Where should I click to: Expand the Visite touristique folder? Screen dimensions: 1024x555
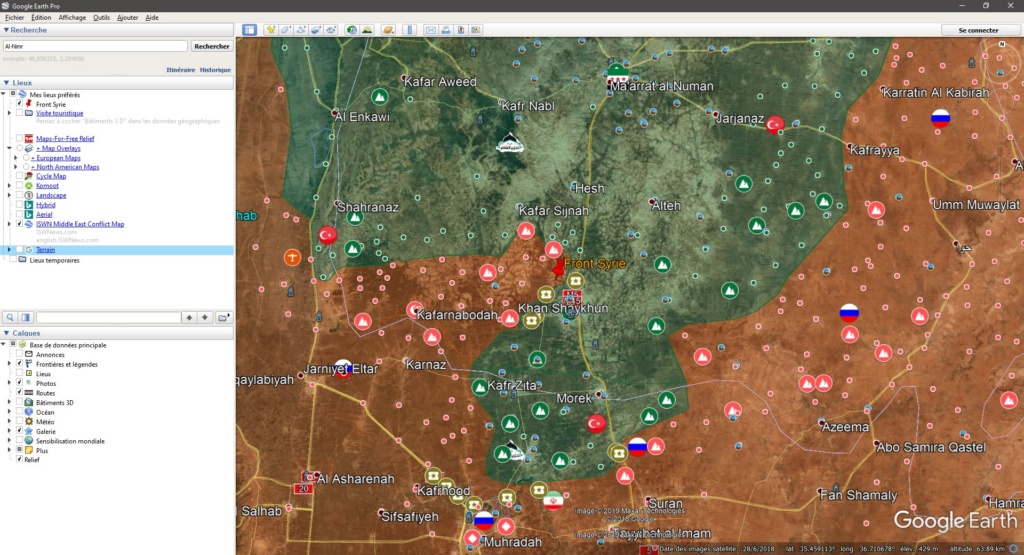click(10, 113)
